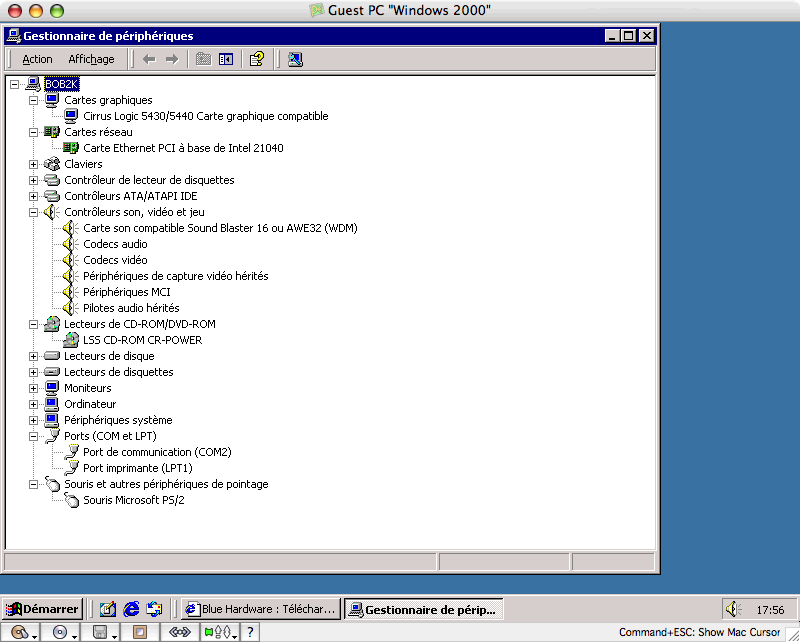The width and height of the screenshot is (800, 642).
Task: Select the Sound Blaster 16 ou AWE32 device
Action: [x=220, y=228]
